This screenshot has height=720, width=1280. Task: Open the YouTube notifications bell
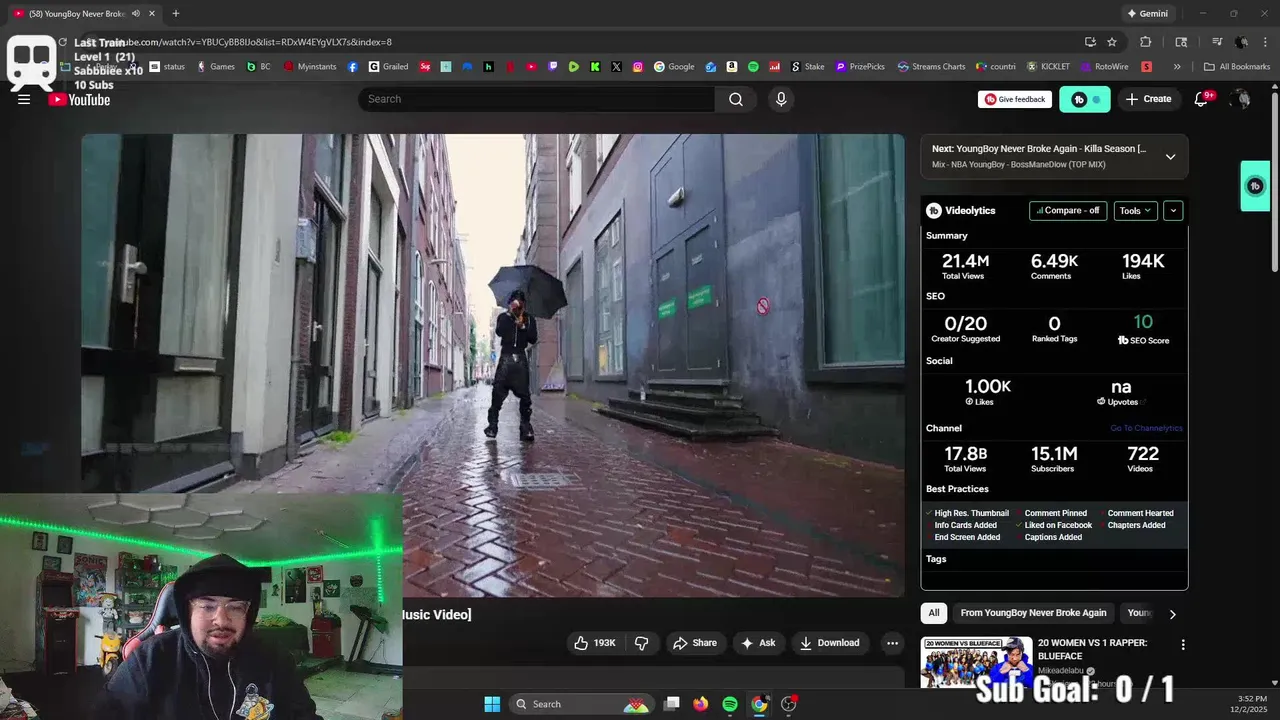1202,99
